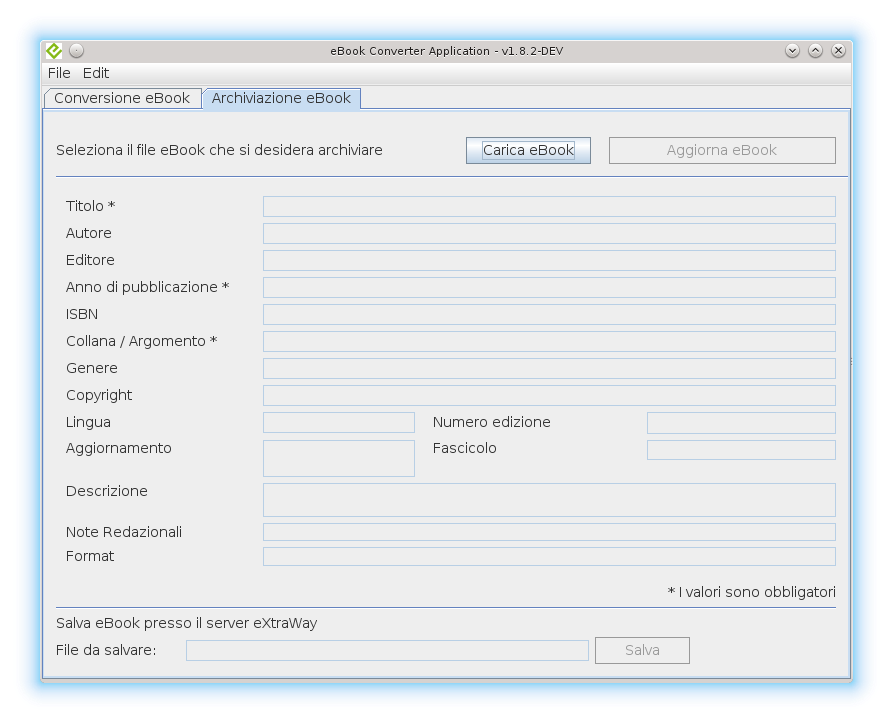Focus the Titolo text field
Screen dimensions: 893x723
click(549, 206)
